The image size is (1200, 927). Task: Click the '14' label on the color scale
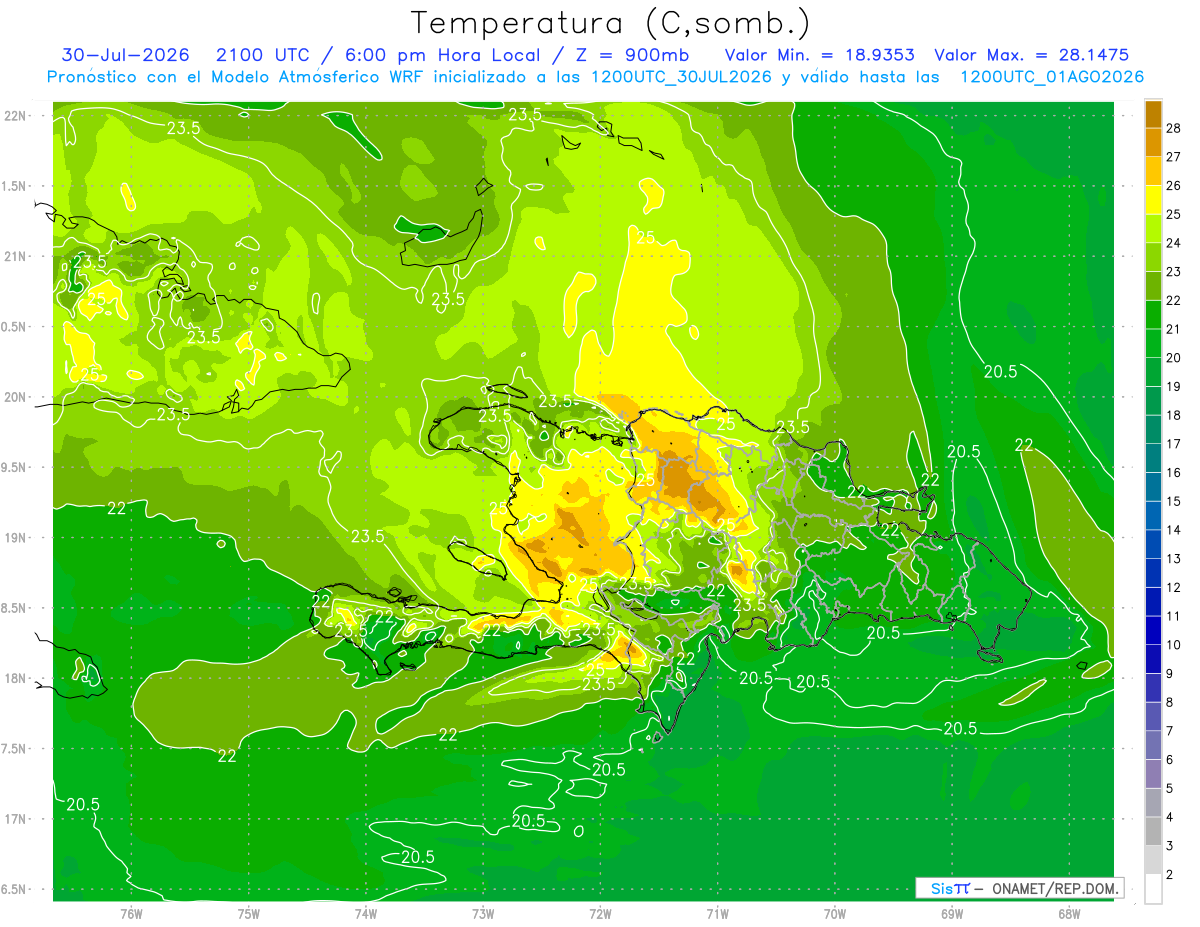[1174, 530]
